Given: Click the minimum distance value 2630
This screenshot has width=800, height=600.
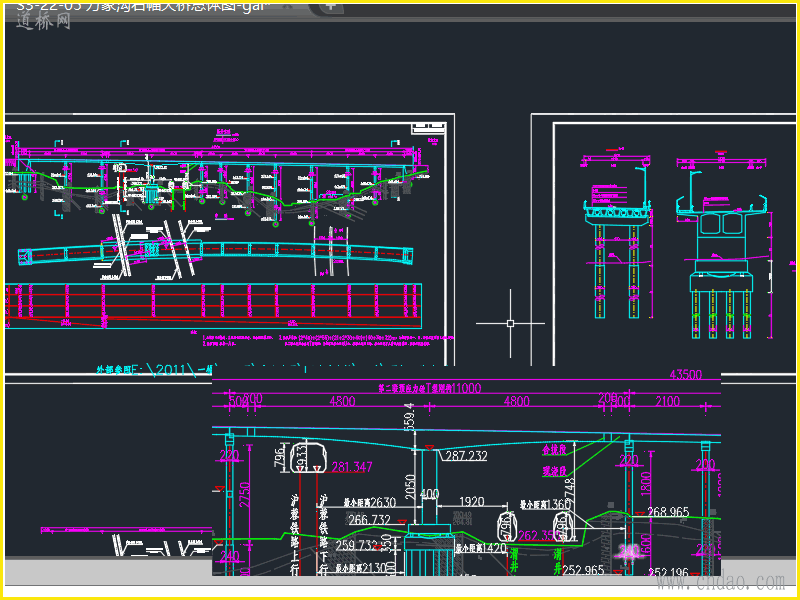Looking at the screenshot, I should (383, 503).
